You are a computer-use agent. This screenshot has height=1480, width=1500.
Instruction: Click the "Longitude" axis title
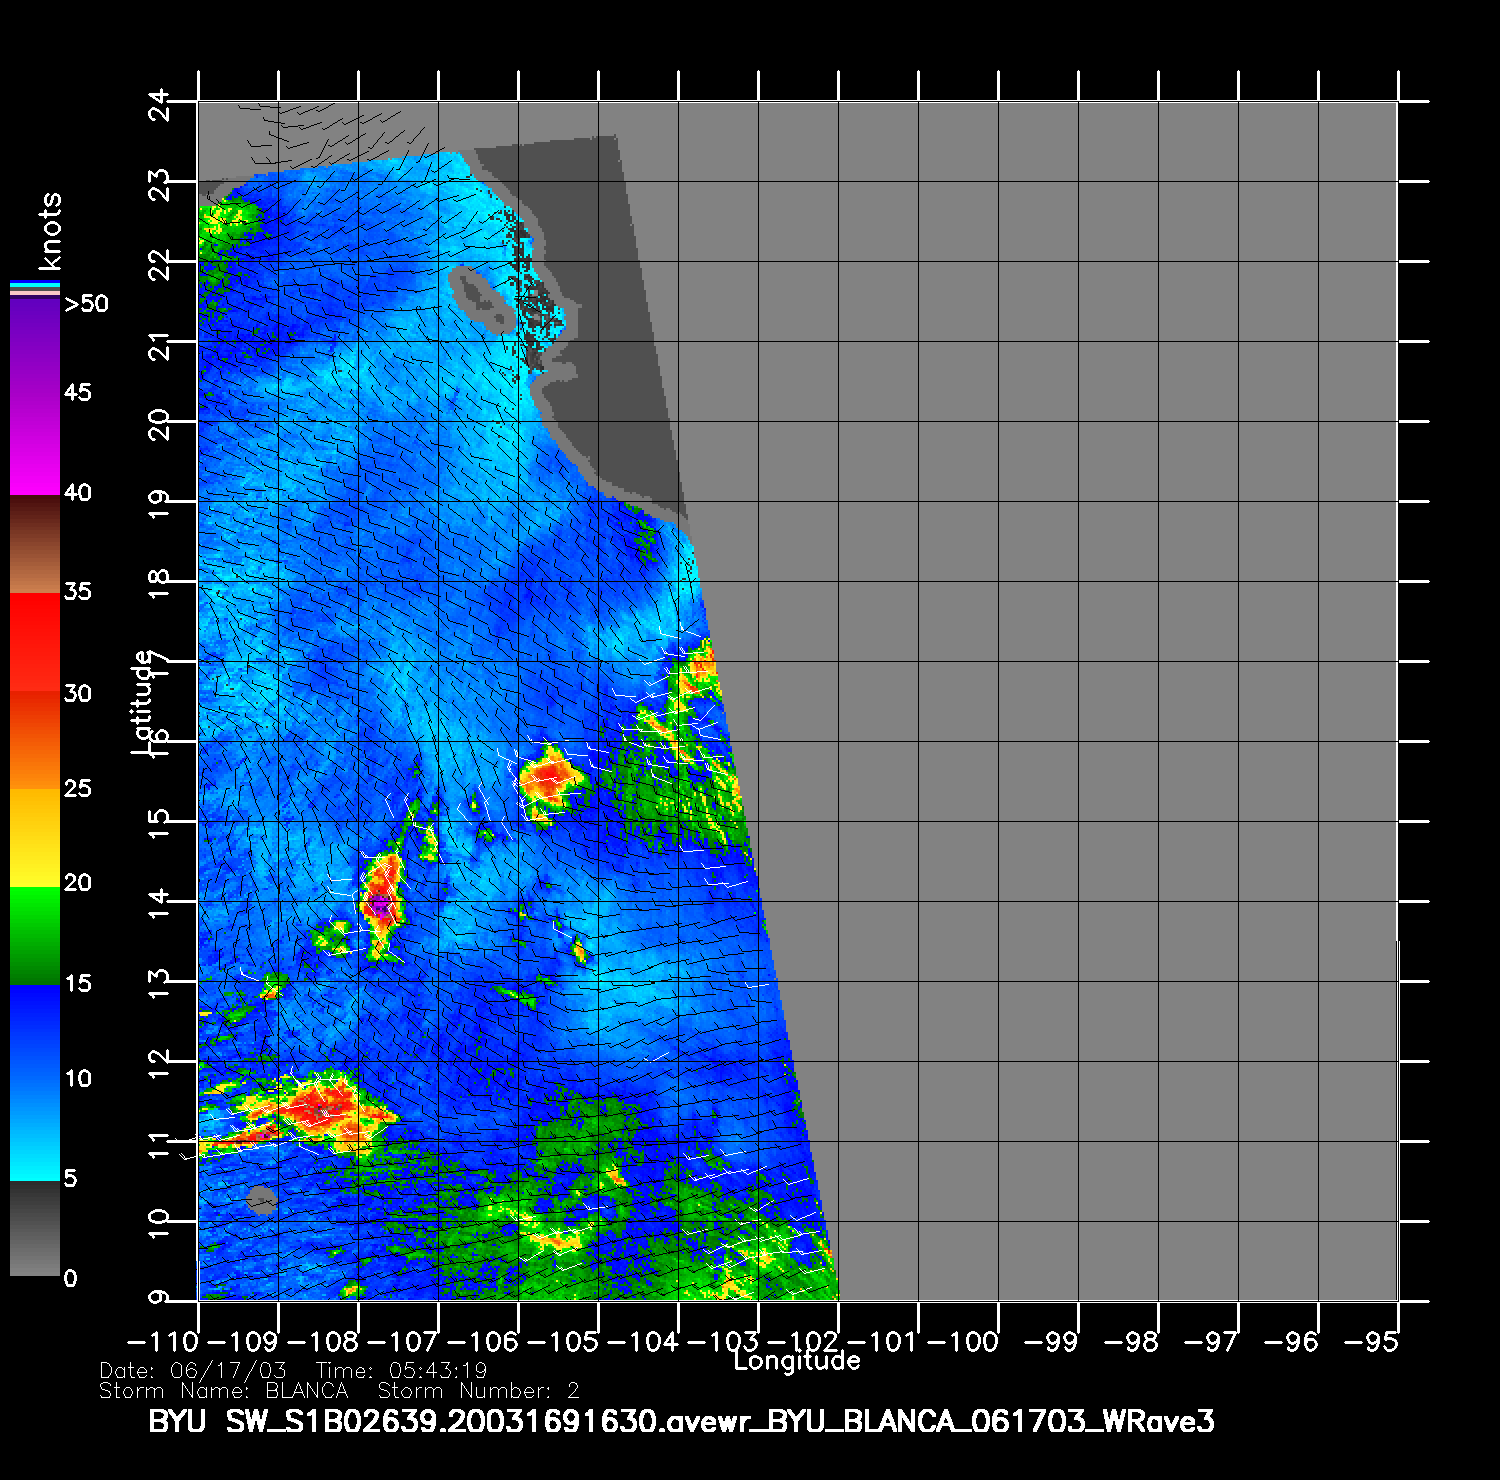[x=796, y=1361]
